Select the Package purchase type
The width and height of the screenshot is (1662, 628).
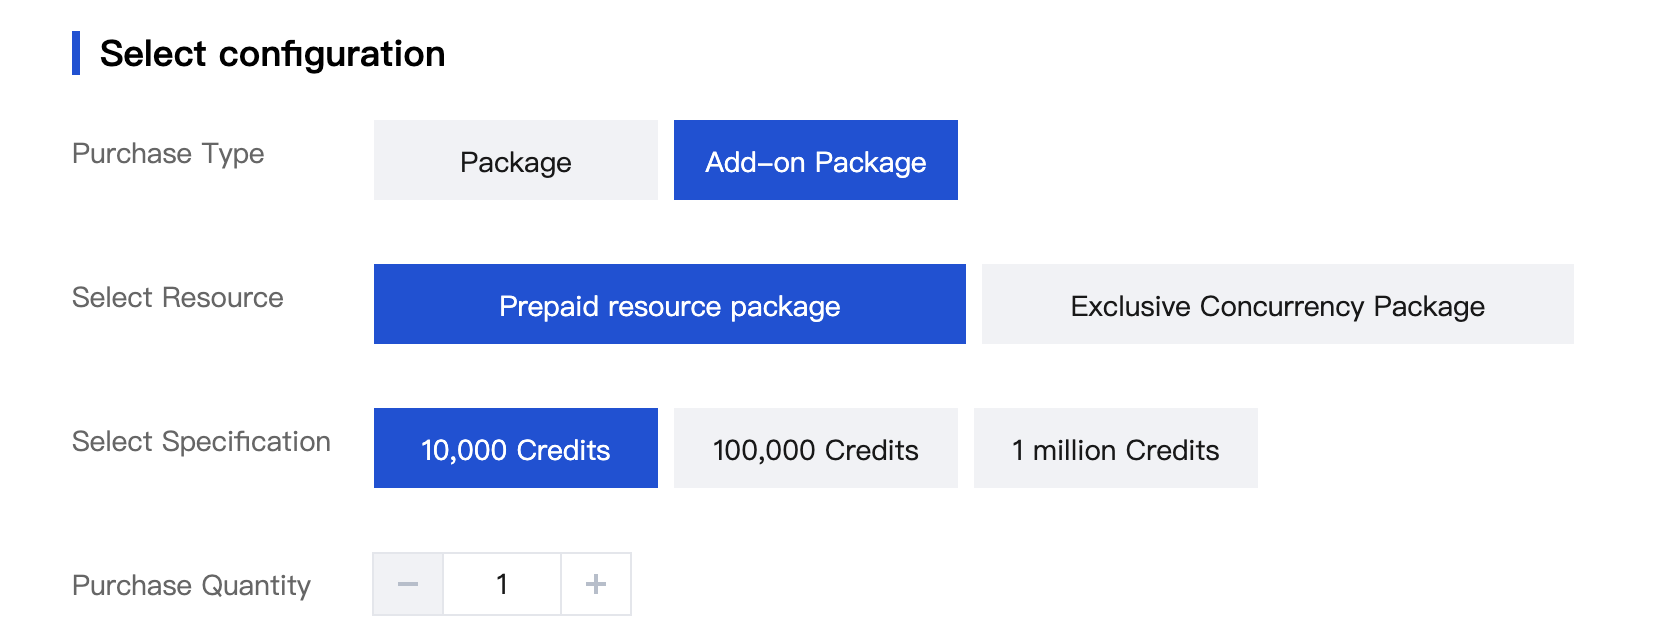(x=516, y=161)
